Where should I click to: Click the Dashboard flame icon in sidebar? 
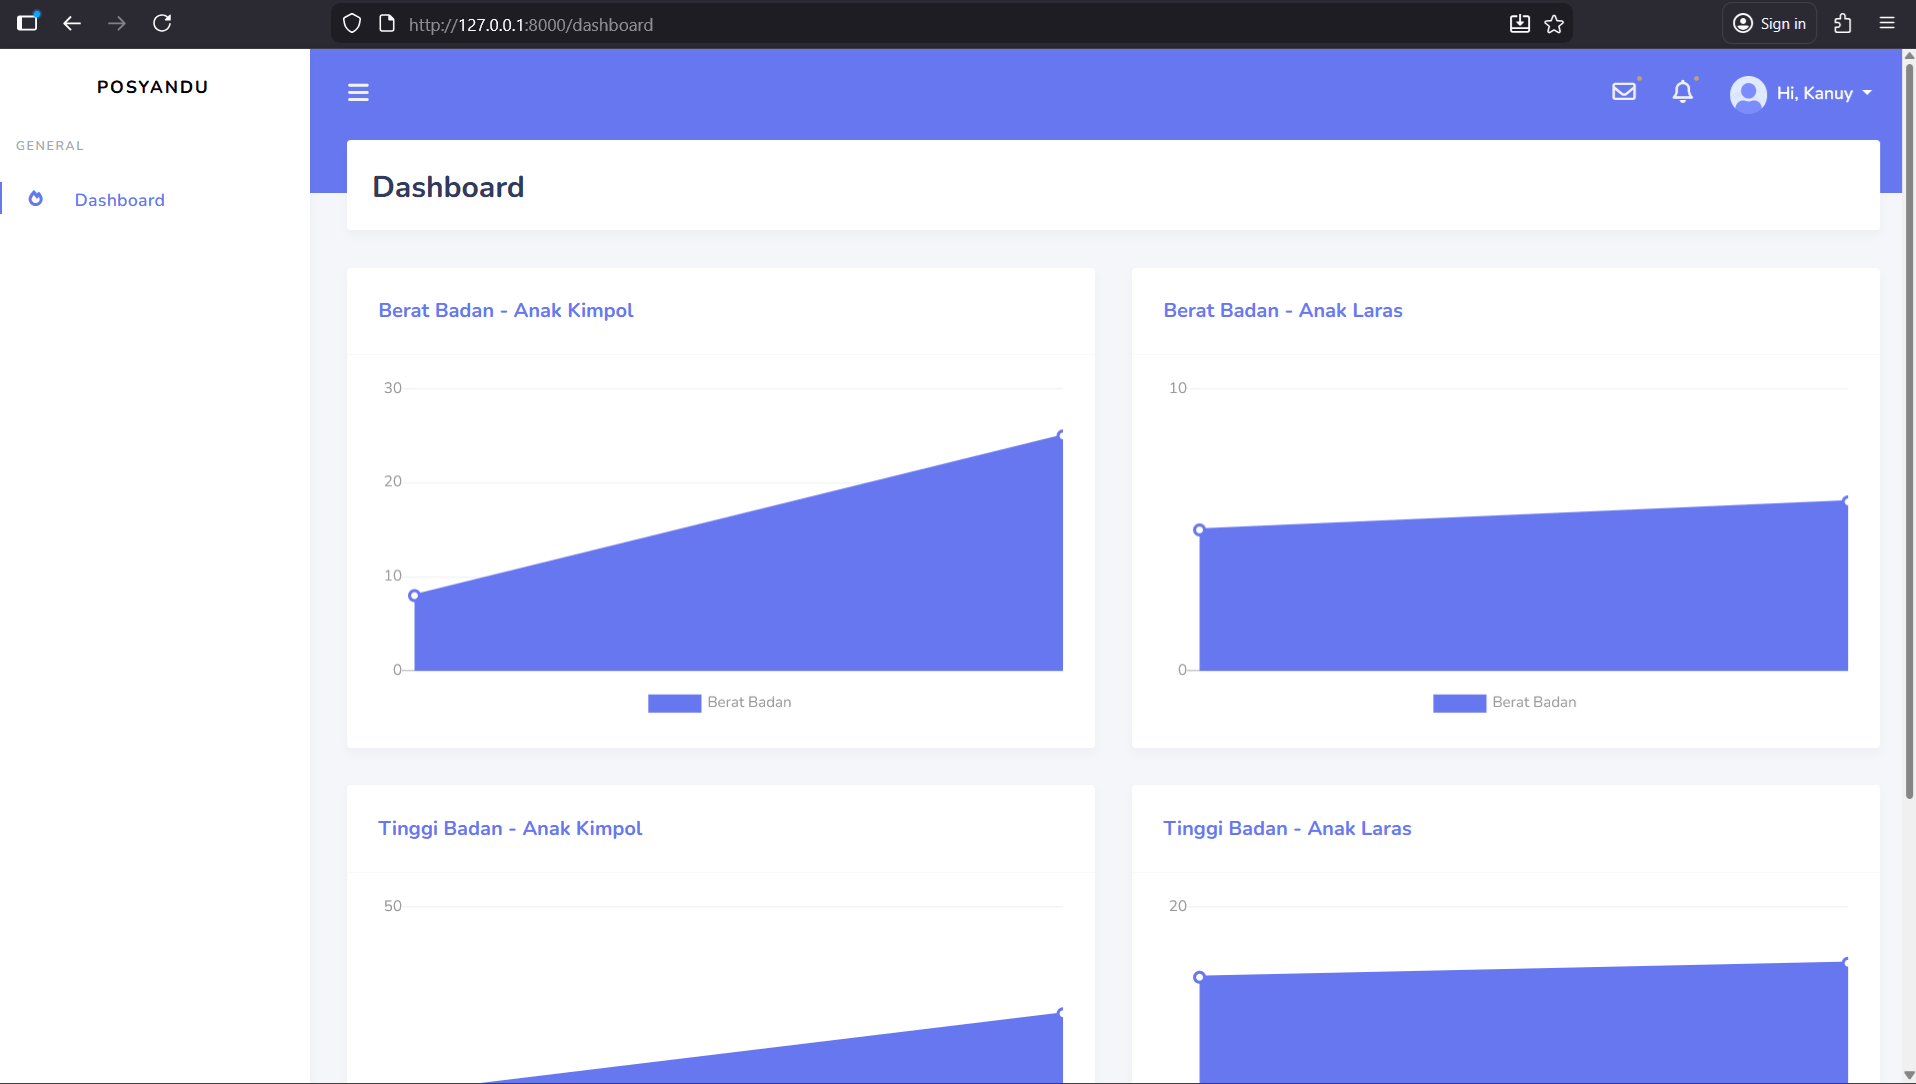[x=36, y=199]
